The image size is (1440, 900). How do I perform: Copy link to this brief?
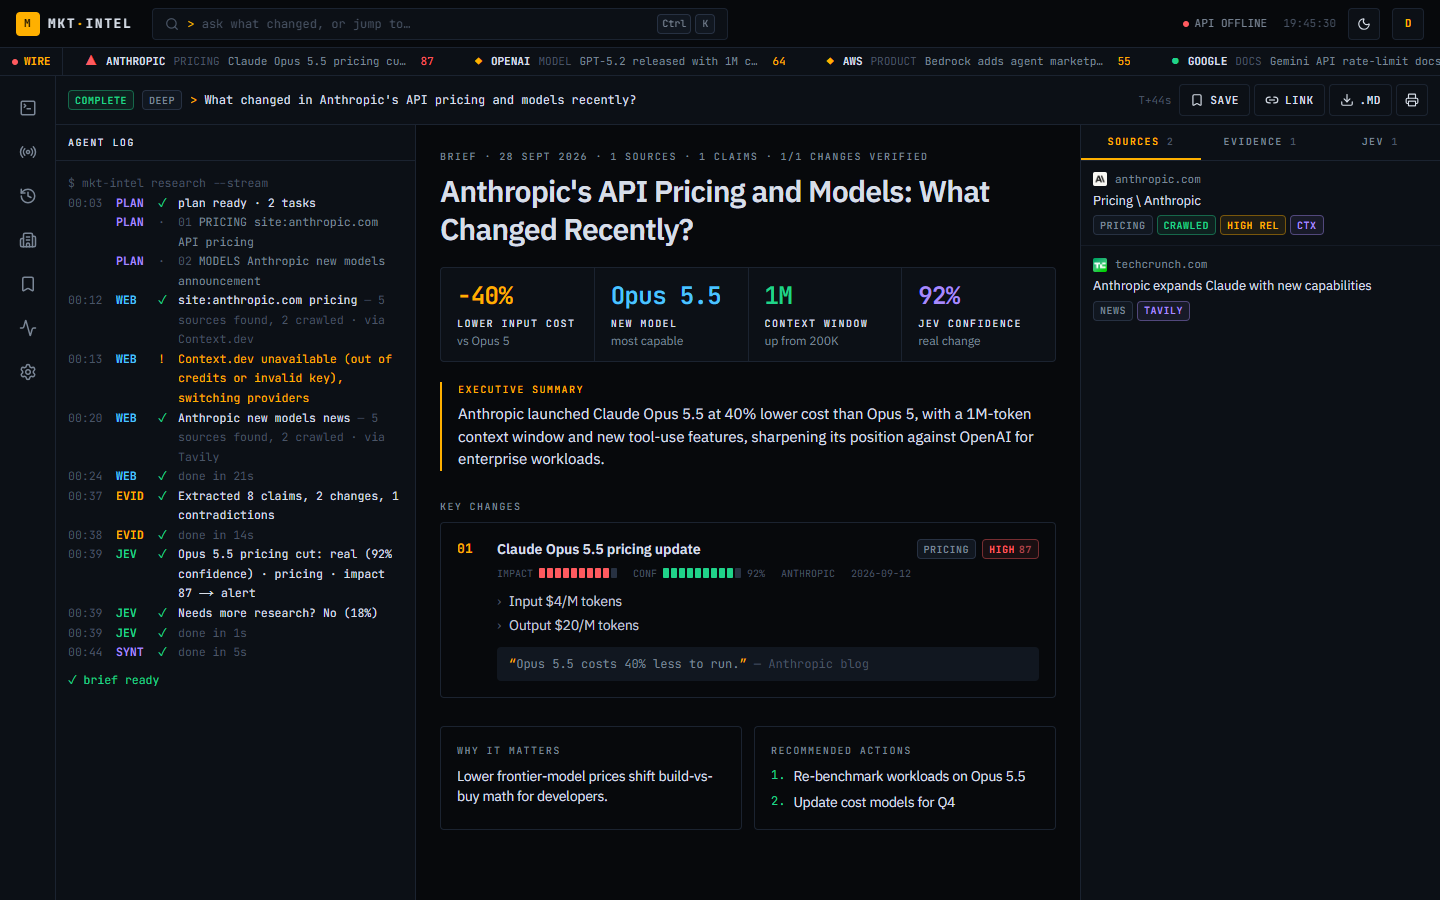(x=1289, y=100)
